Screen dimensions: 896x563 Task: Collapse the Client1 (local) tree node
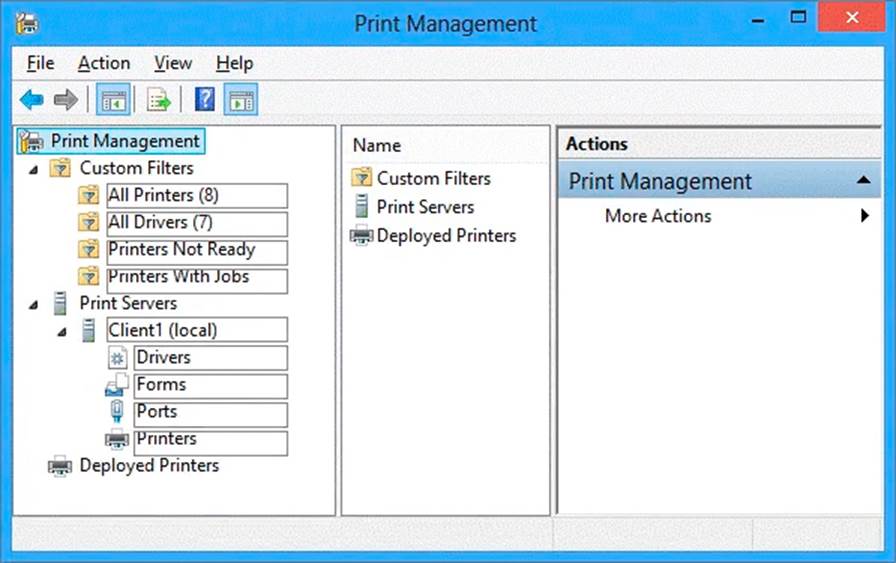coord(62,332)
